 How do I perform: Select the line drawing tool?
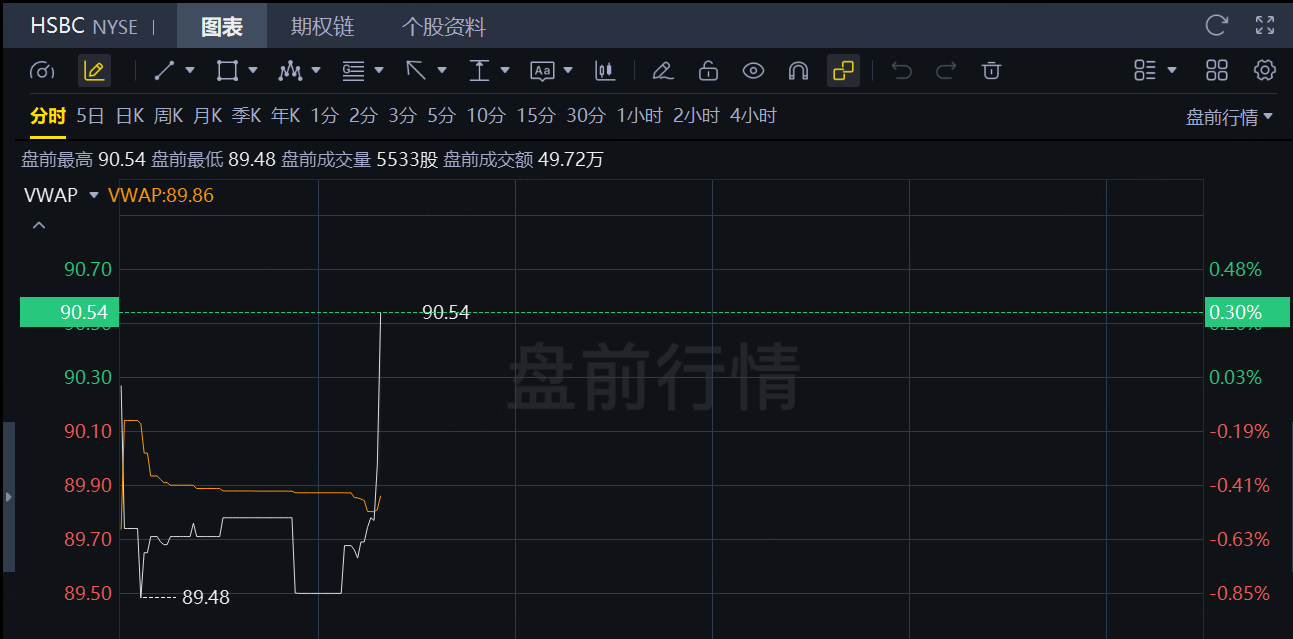click(165, 70)
